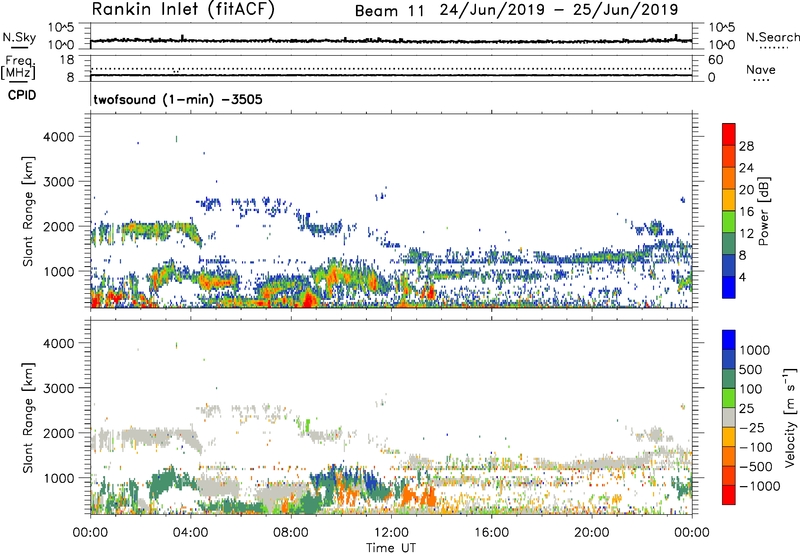Click the '28' value on Power colorbar
The image size is (800, 554).
pyautogui.click(x=746, y=146)
